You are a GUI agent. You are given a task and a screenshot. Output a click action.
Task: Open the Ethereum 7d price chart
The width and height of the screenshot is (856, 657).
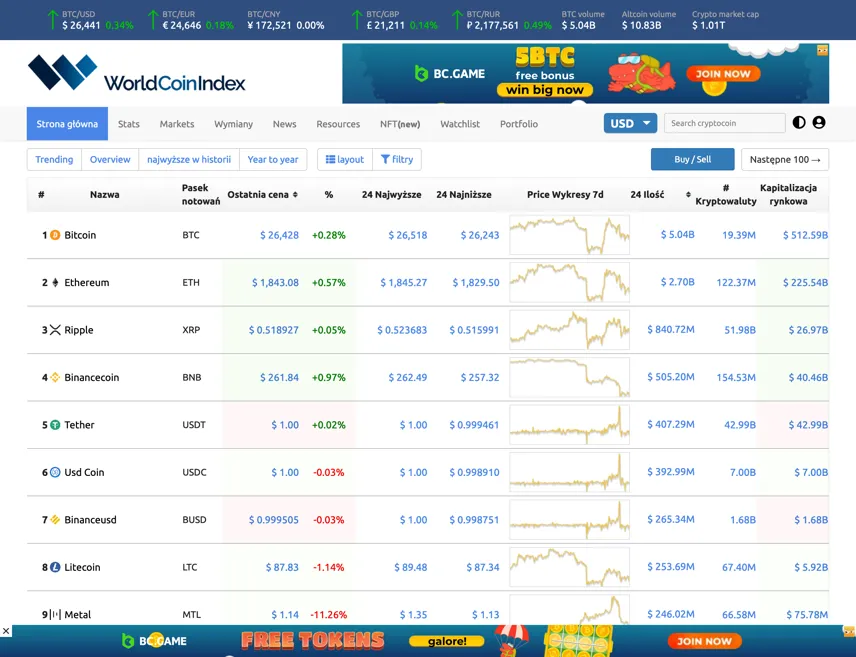569,282
